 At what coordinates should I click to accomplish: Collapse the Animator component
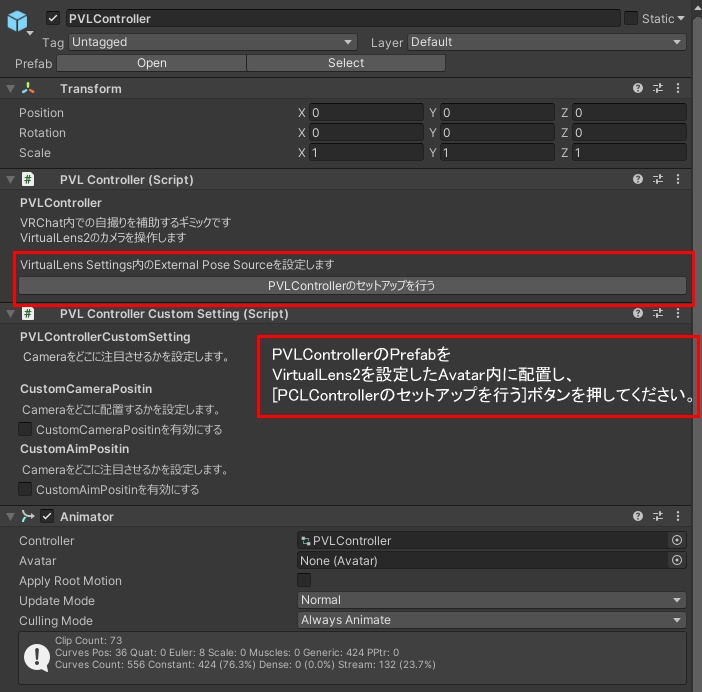[10, 517]
